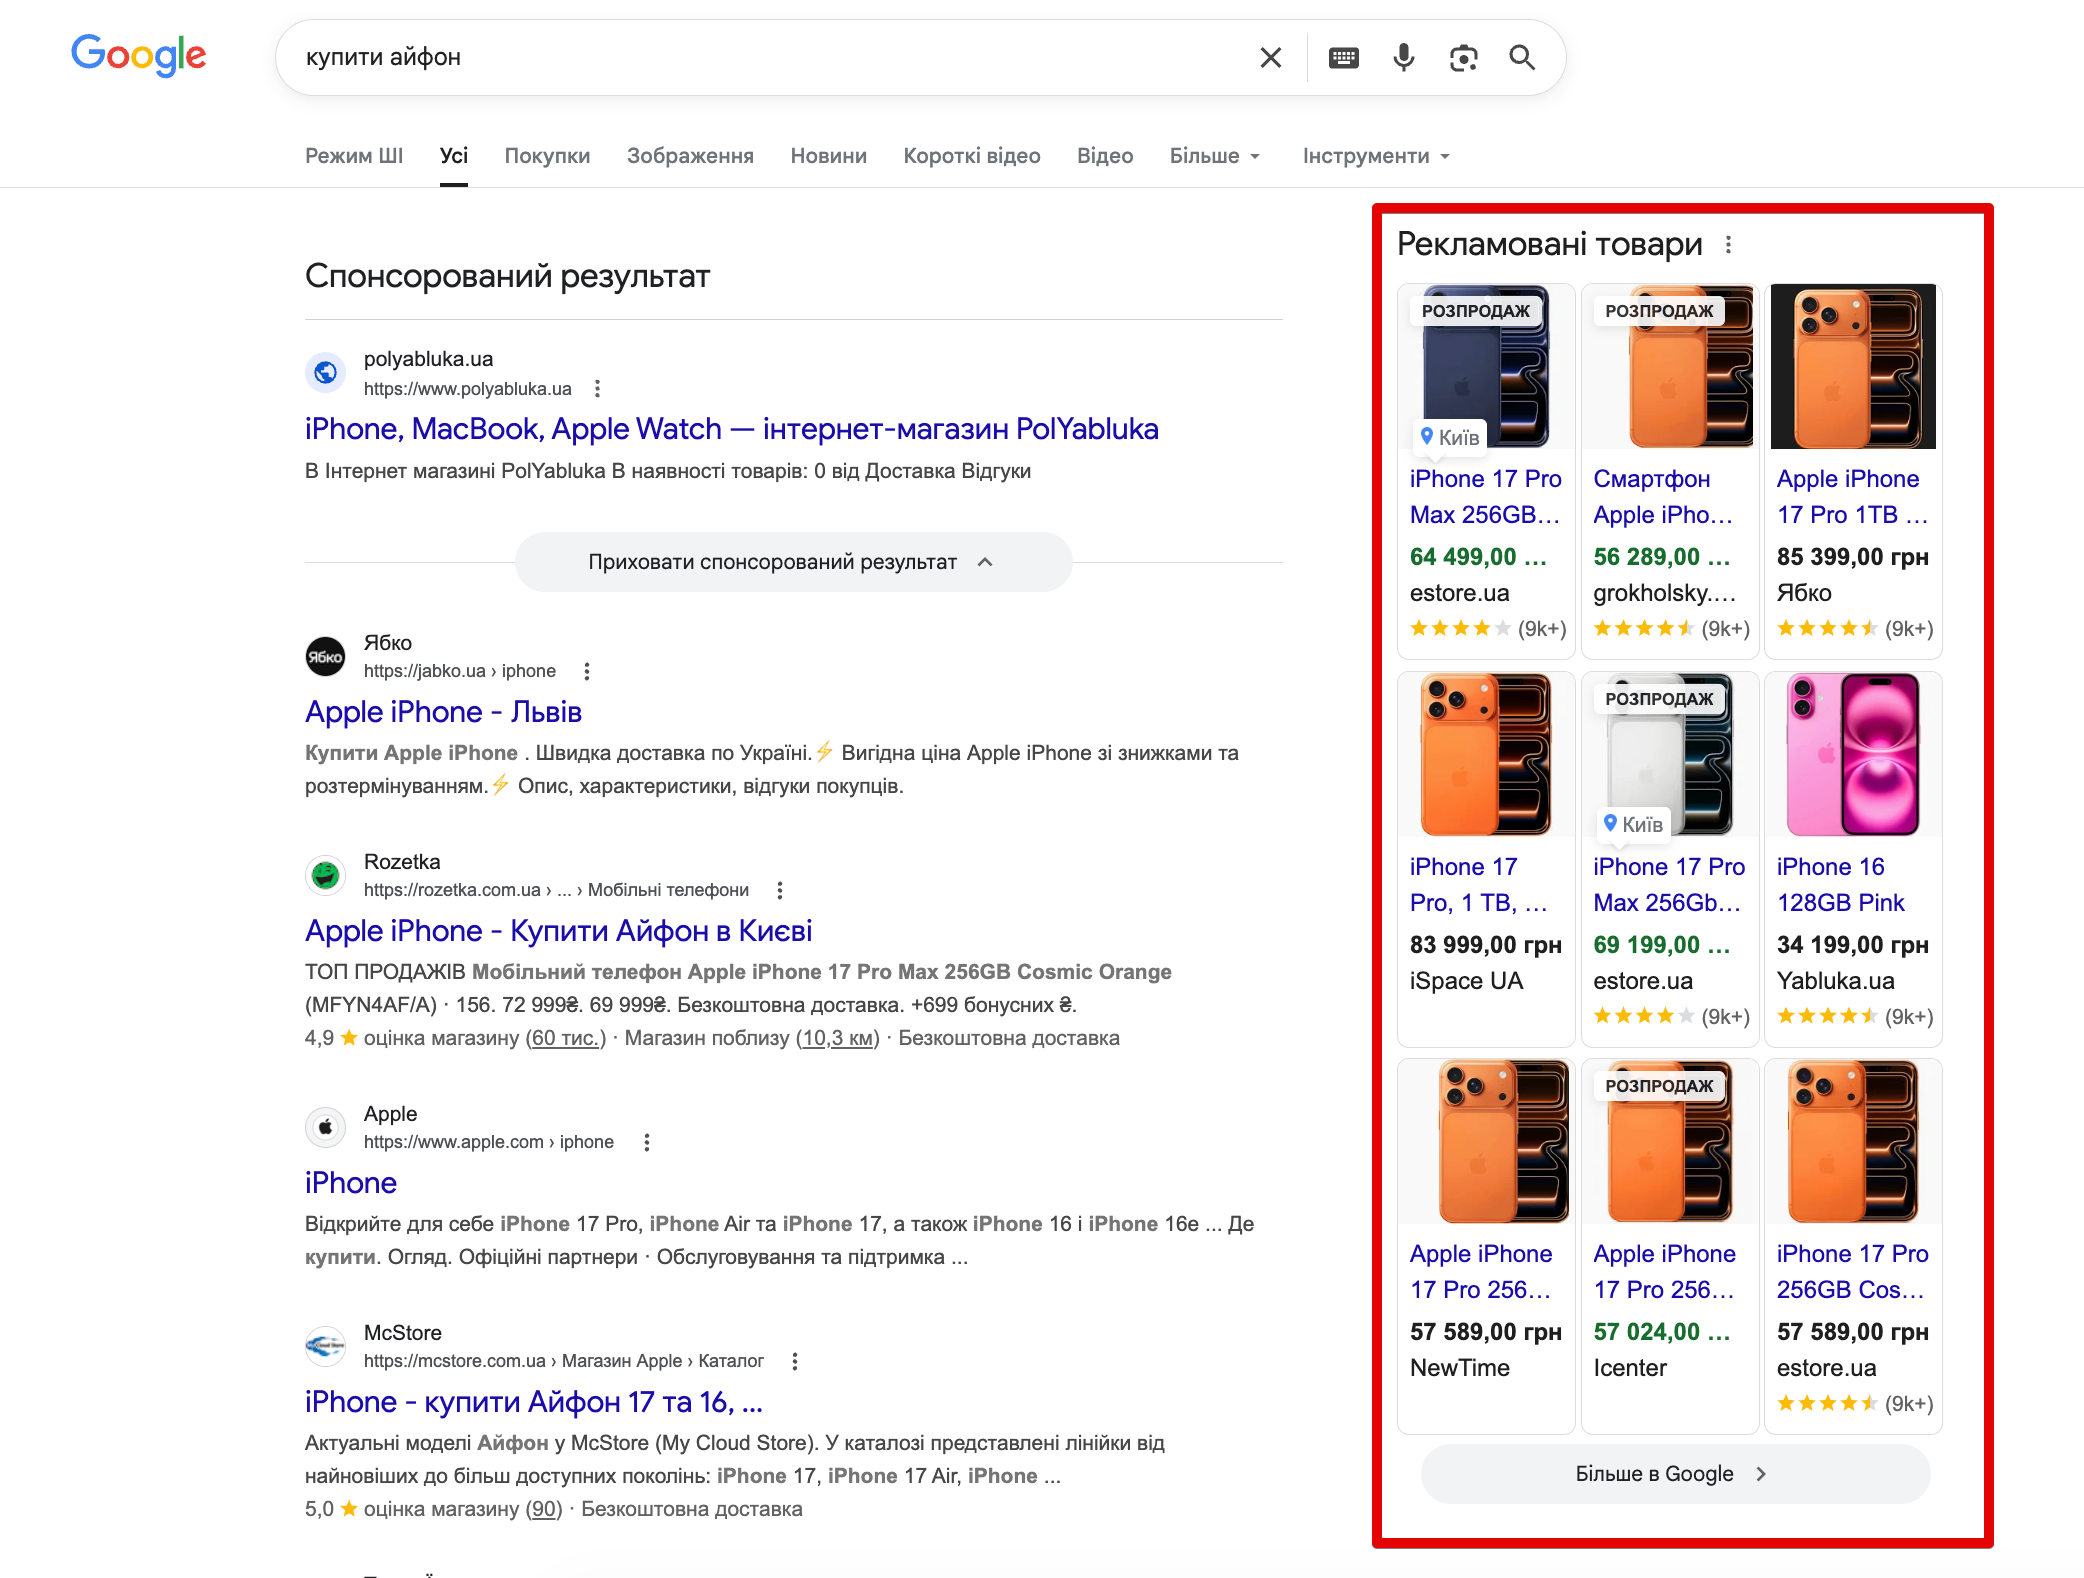Click the Спонсорований результат heading
Screen dimensions: 2084x1578
(x=508, y=276)
